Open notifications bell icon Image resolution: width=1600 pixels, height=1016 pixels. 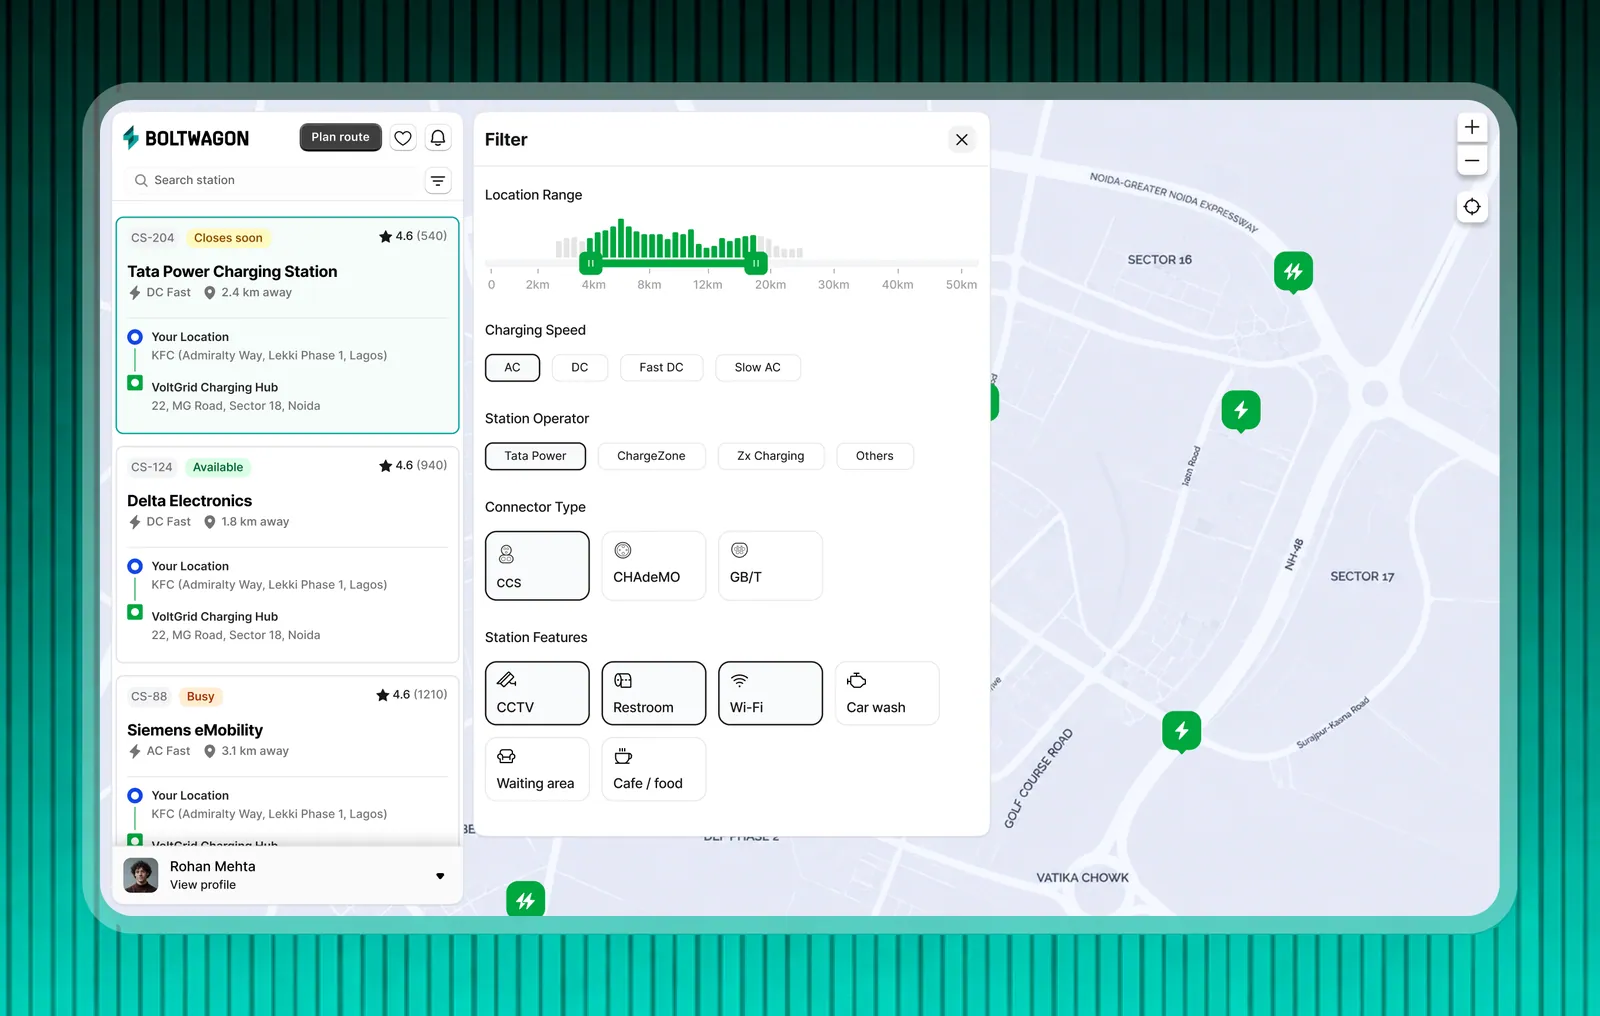tap(438, 138)
